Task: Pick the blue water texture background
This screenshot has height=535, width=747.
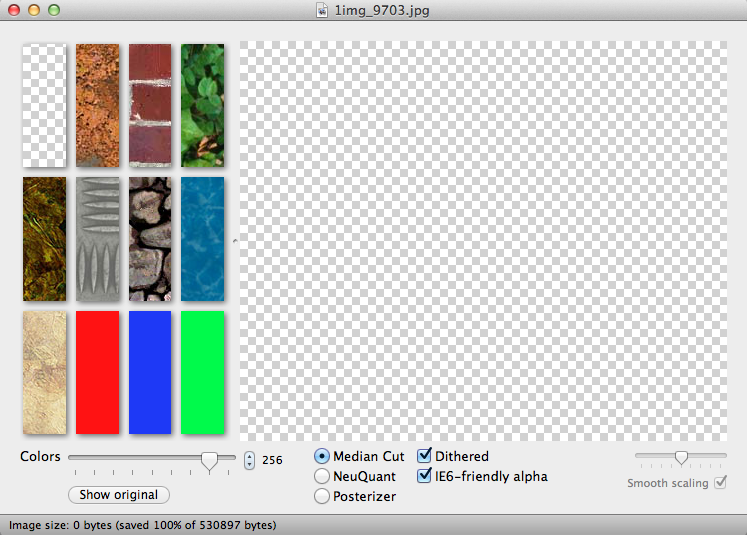Action: 202,239
